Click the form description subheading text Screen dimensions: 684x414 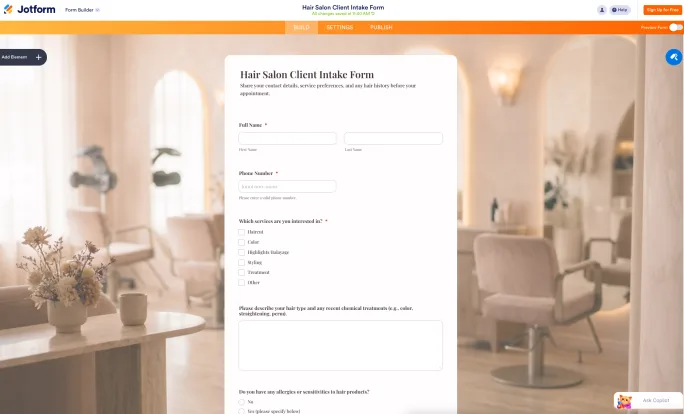pos(328,89)
